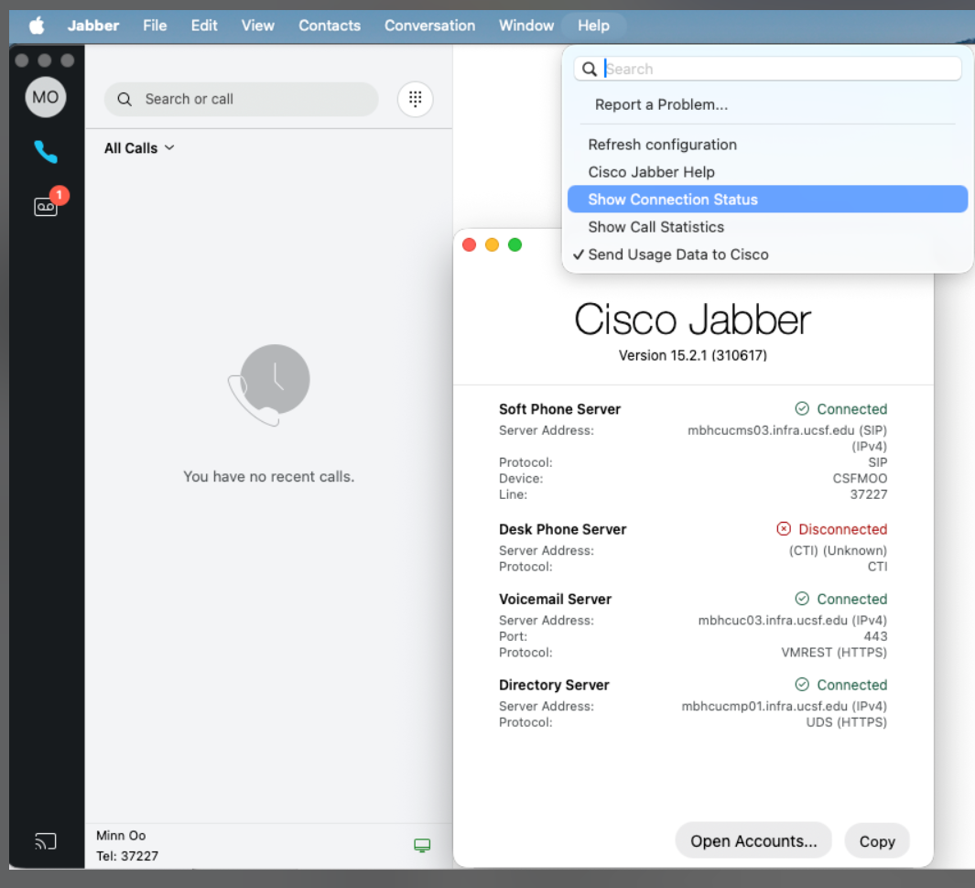Click the You have no recent calls message
The image size is (975, 888).
point(269,476)
